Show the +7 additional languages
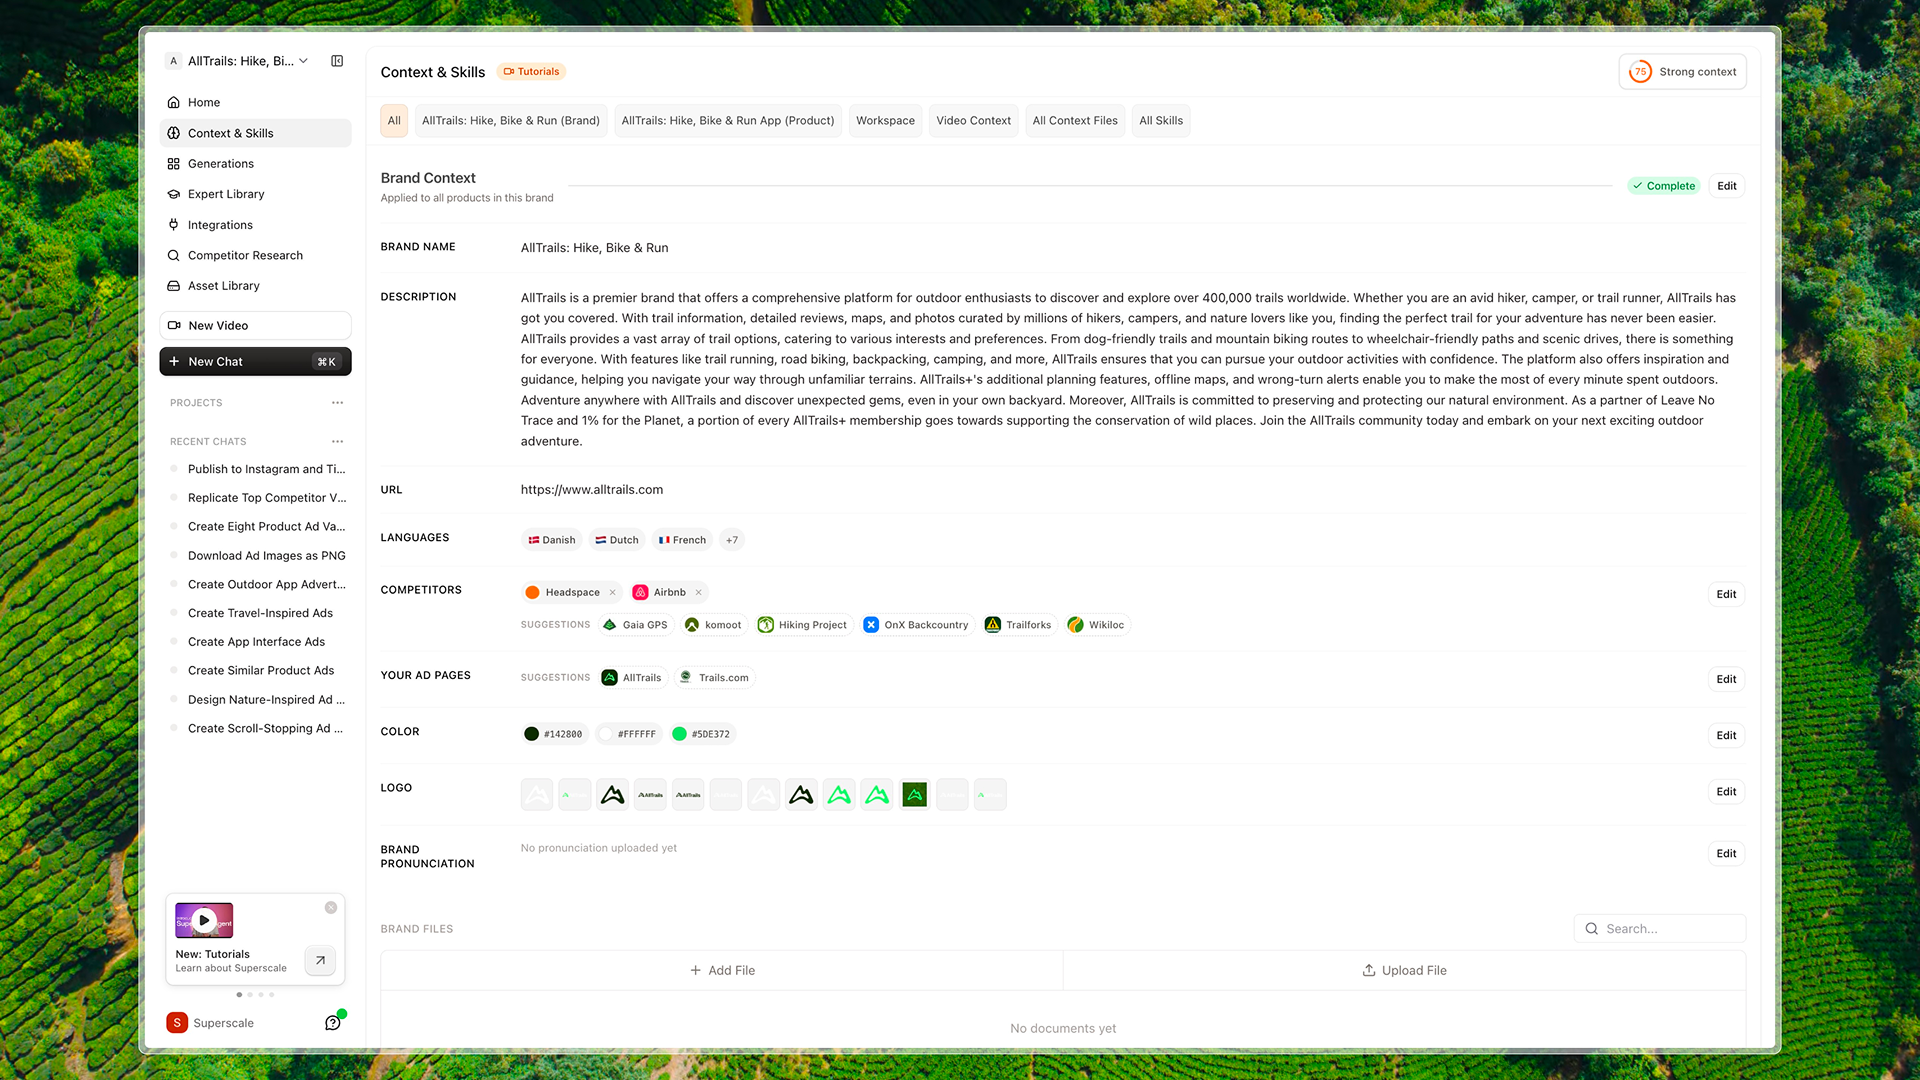 (732, 540)
